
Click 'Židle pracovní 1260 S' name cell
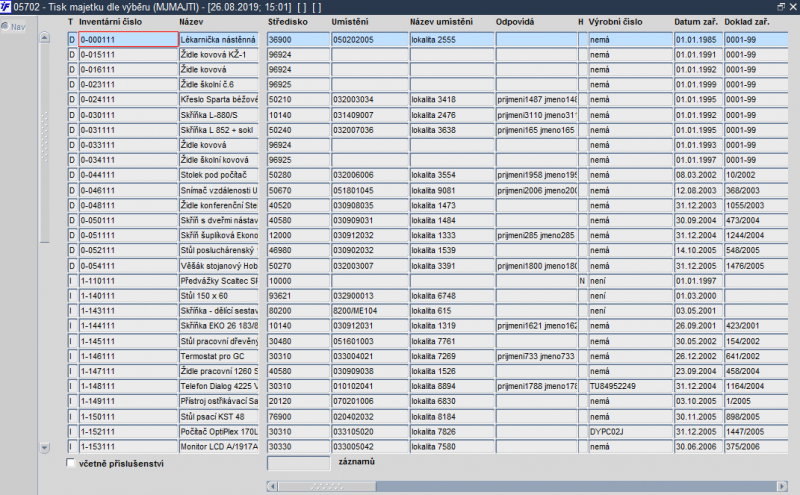click(x=219, y=371)
